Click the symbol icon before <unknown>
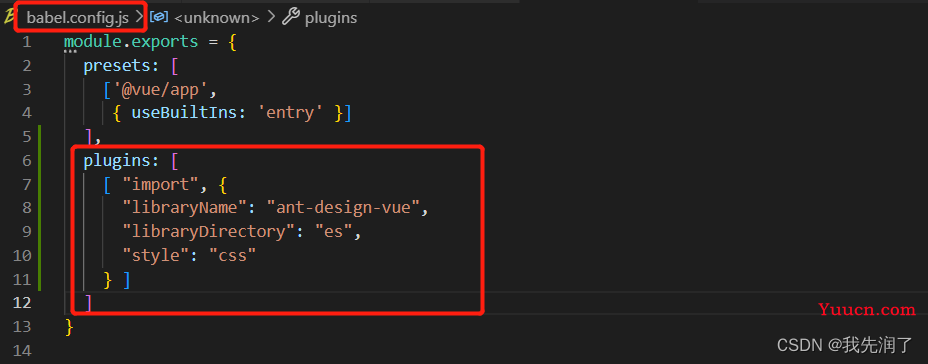 tap(159, 17)
